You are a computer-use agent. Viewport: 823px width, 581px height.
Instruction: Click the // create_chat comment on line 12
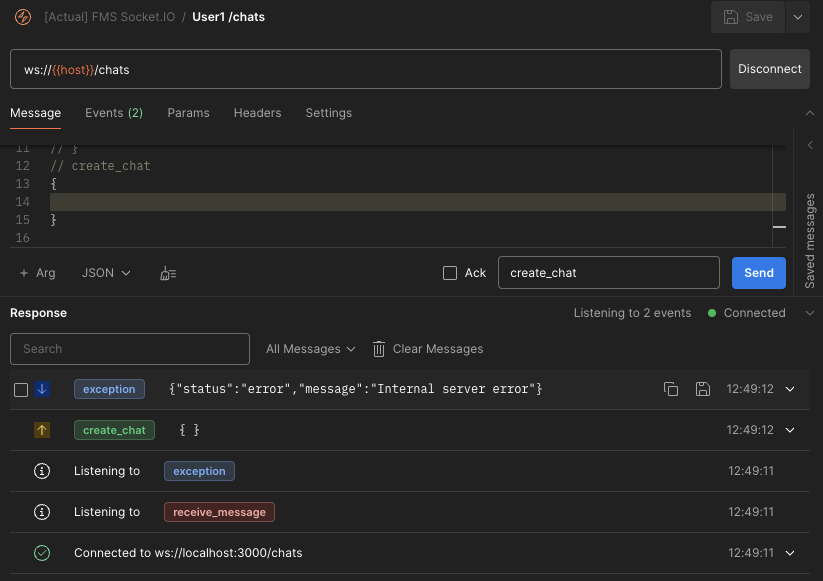(x=100, y=166)
